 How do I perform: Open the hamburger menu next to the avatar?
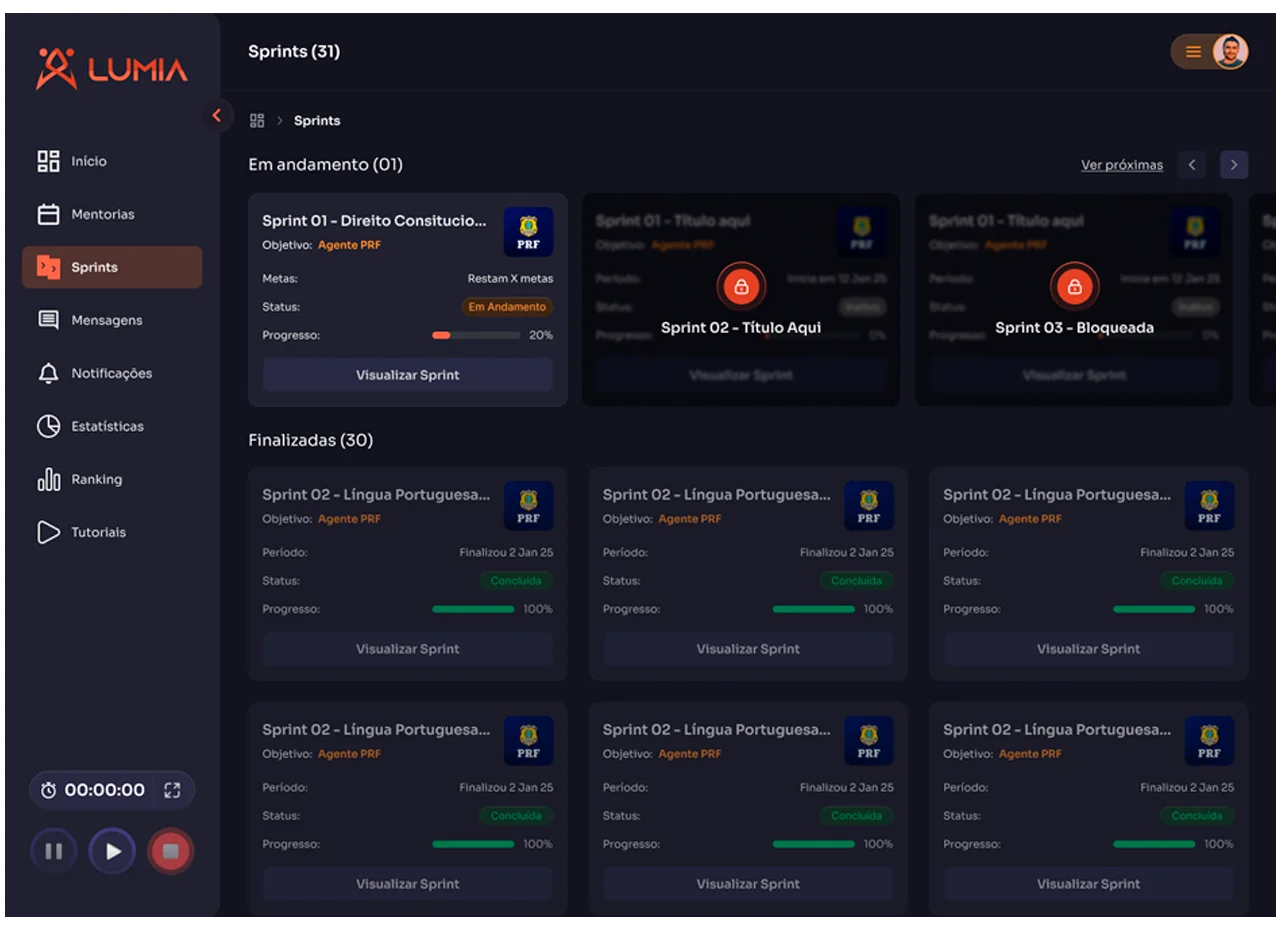coord(1193,52)
